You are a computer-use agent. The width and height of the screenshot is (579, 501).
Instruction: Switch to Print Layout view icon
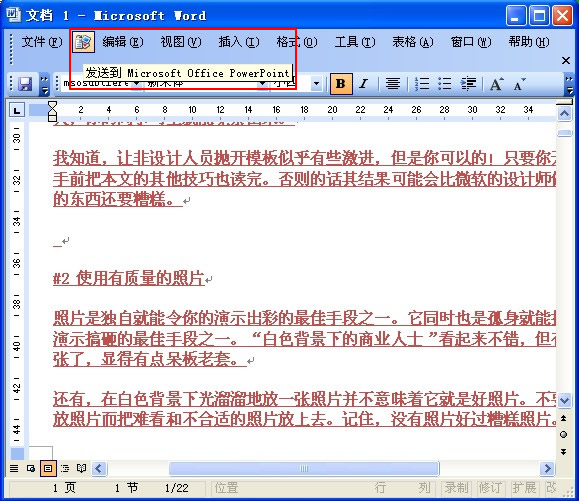click(x=48, y=469)
